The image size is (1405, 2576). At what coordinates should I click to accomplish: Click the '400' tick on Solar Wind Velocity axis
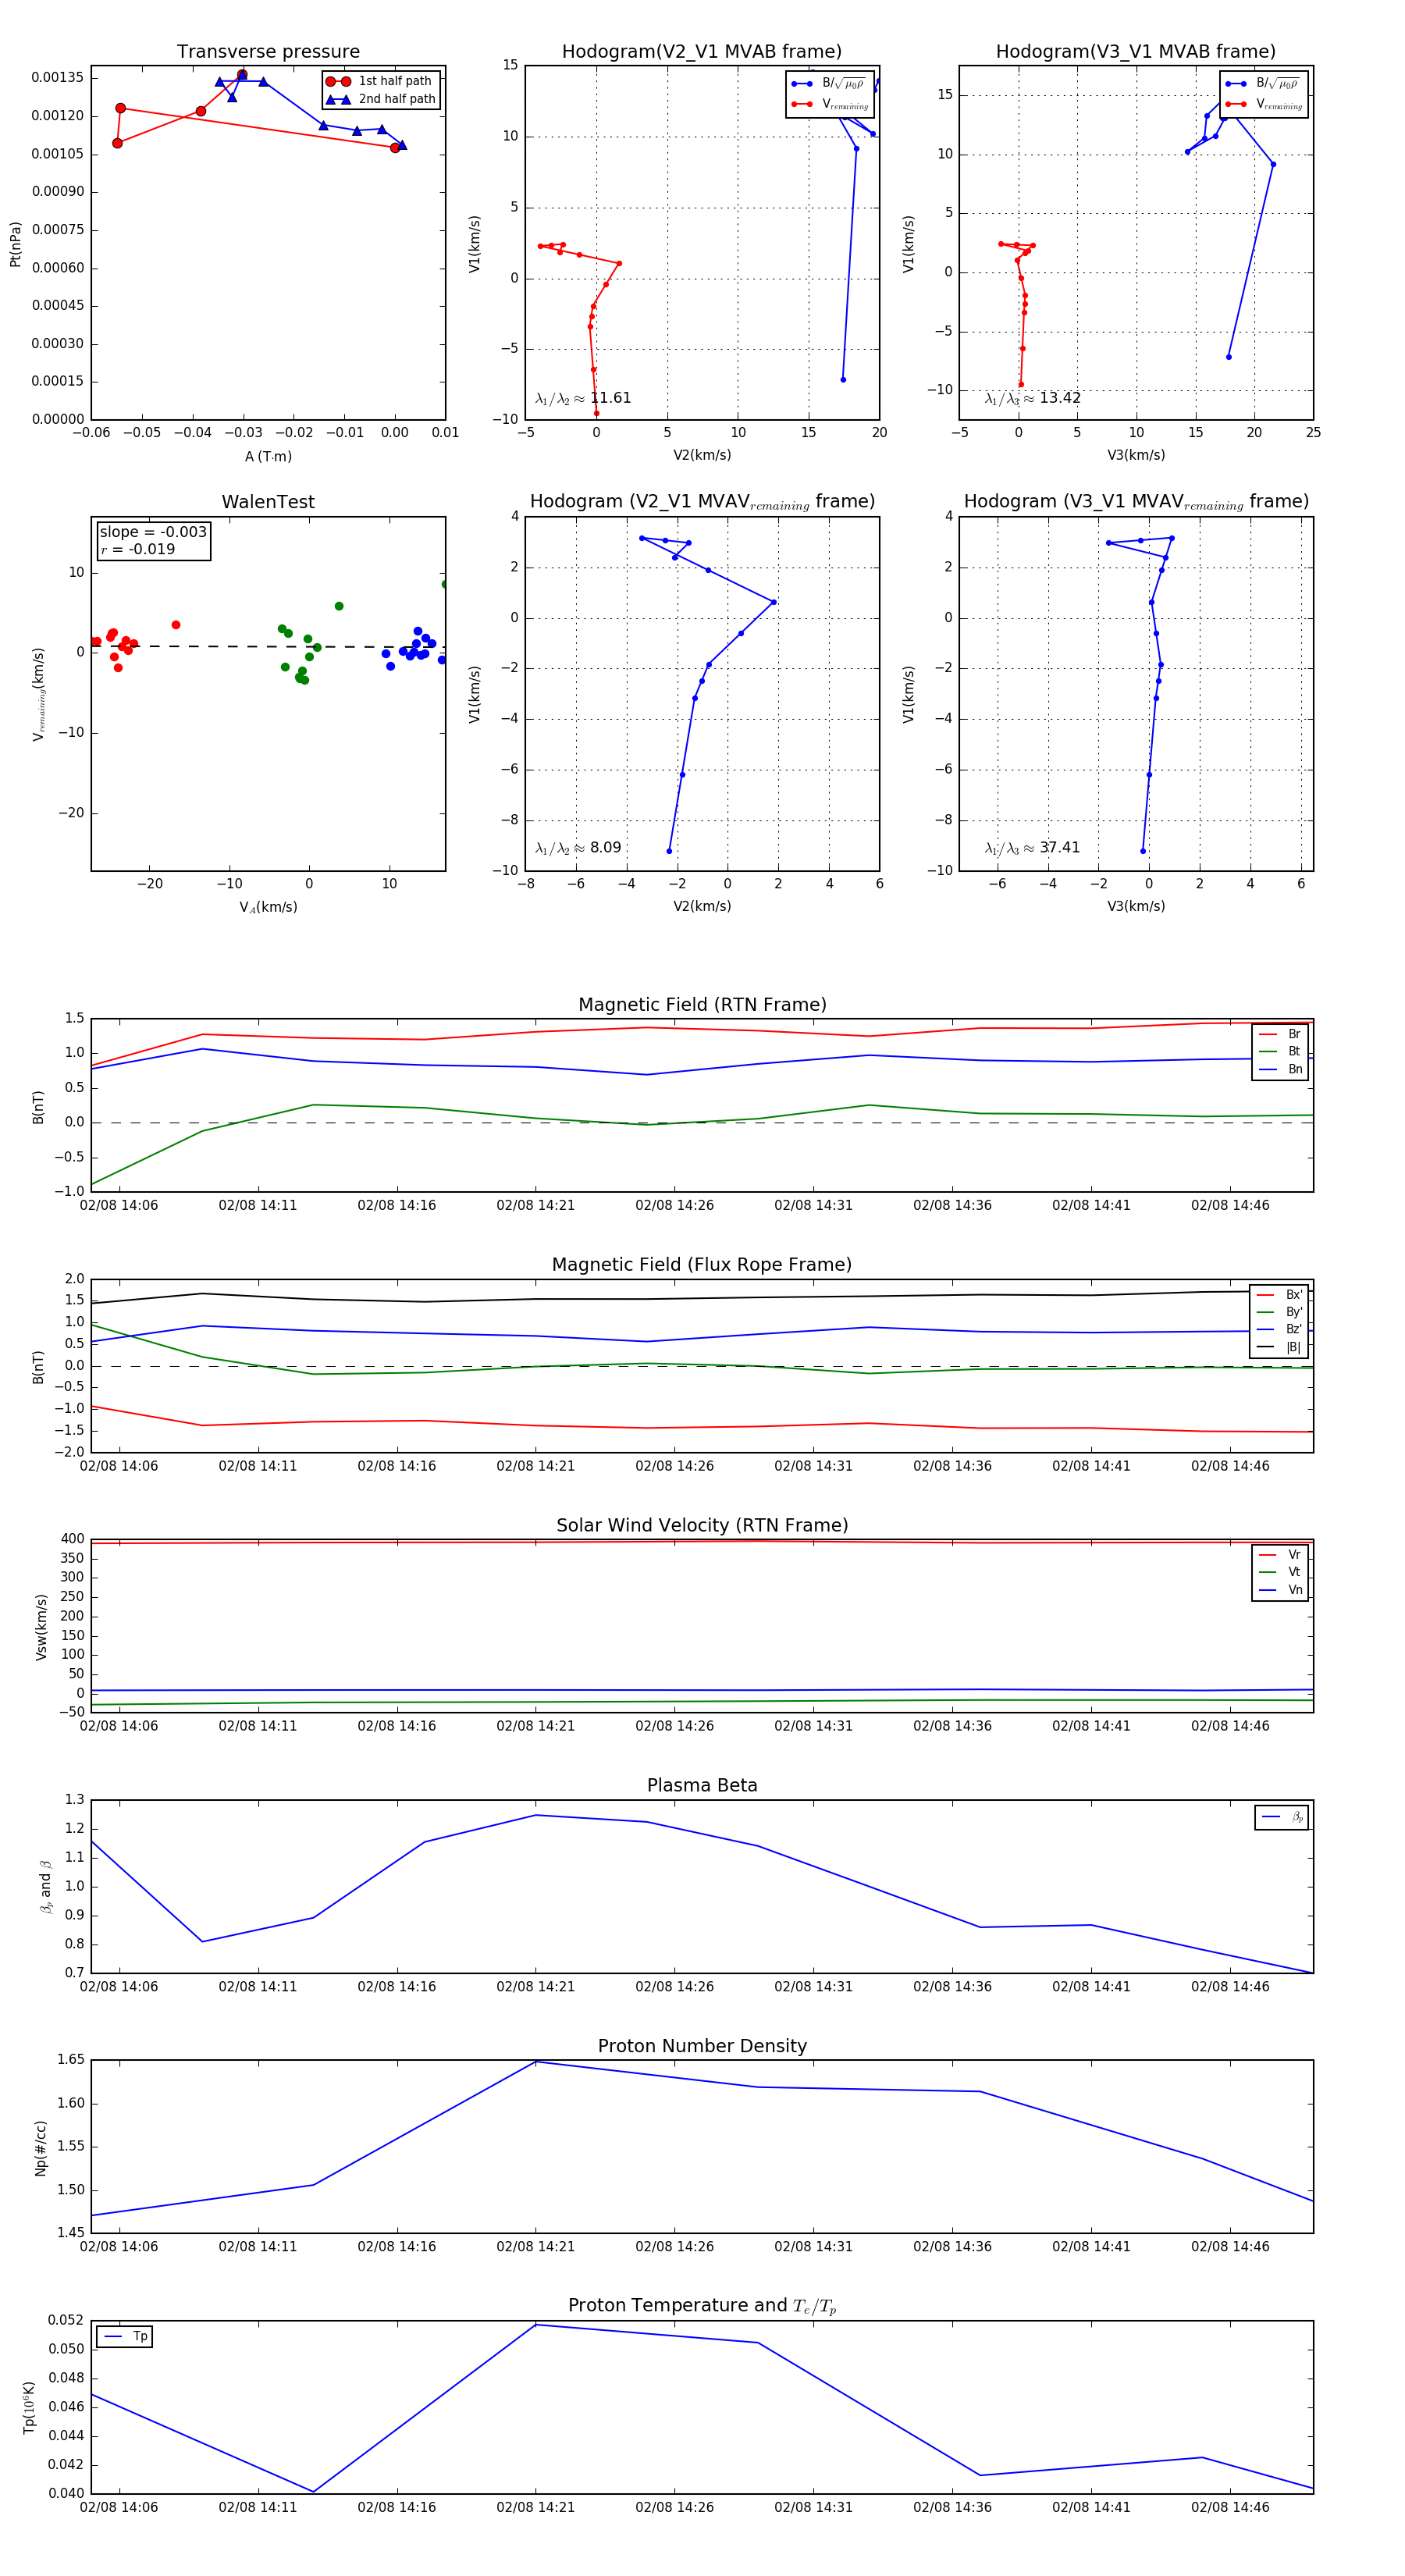click(x=72, y=1539)
